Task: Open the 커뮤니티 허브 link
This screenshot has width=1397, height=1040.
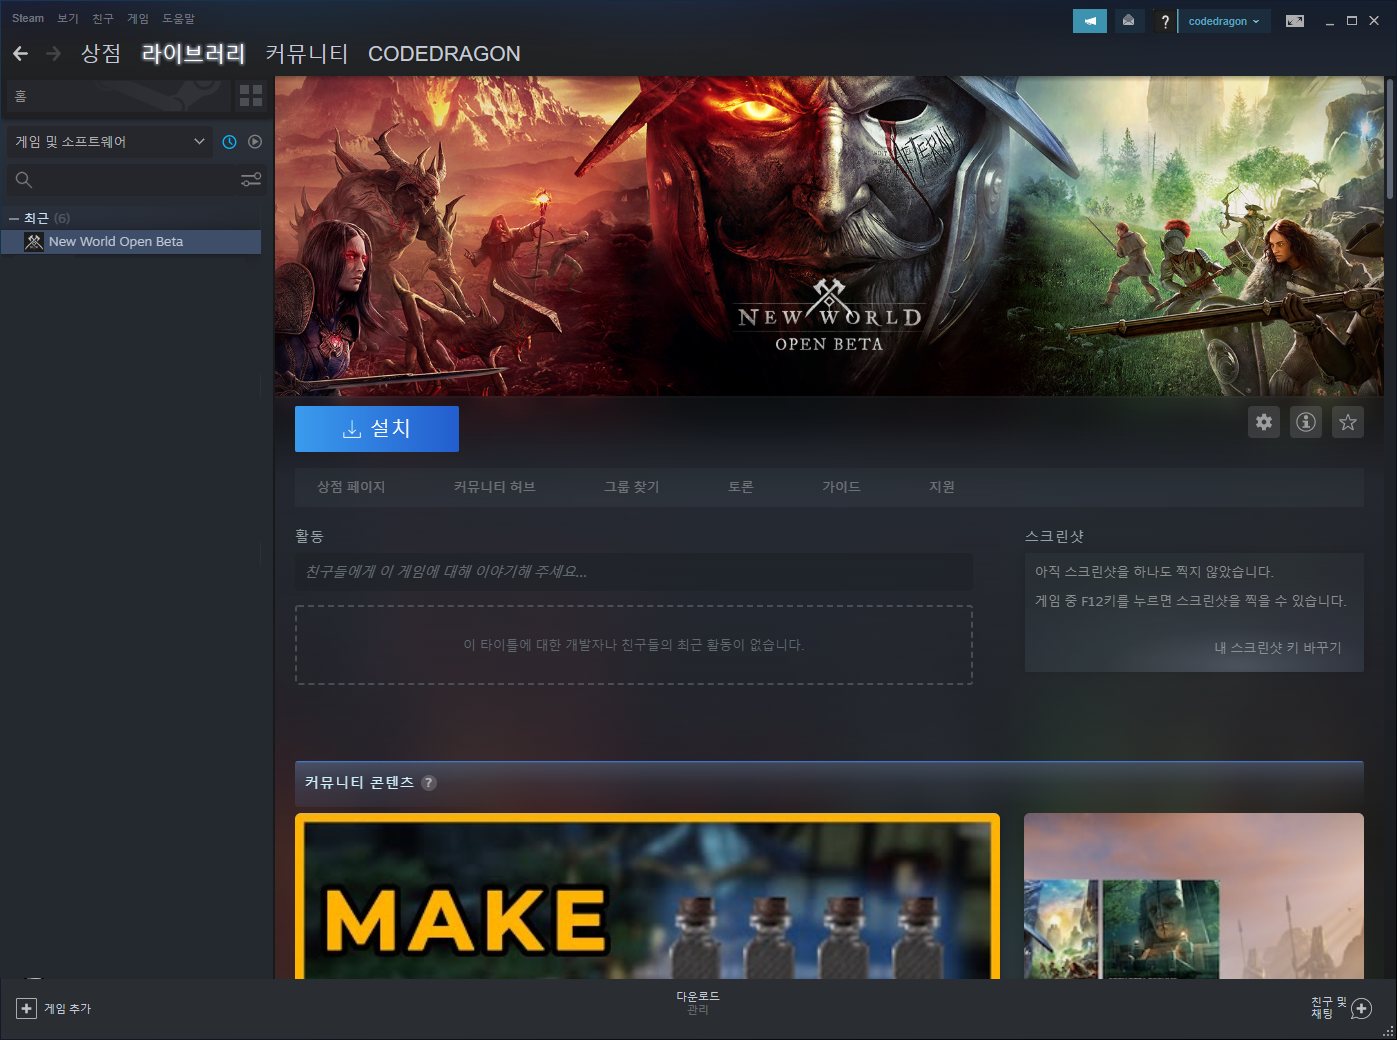Action: coord(495,487)
